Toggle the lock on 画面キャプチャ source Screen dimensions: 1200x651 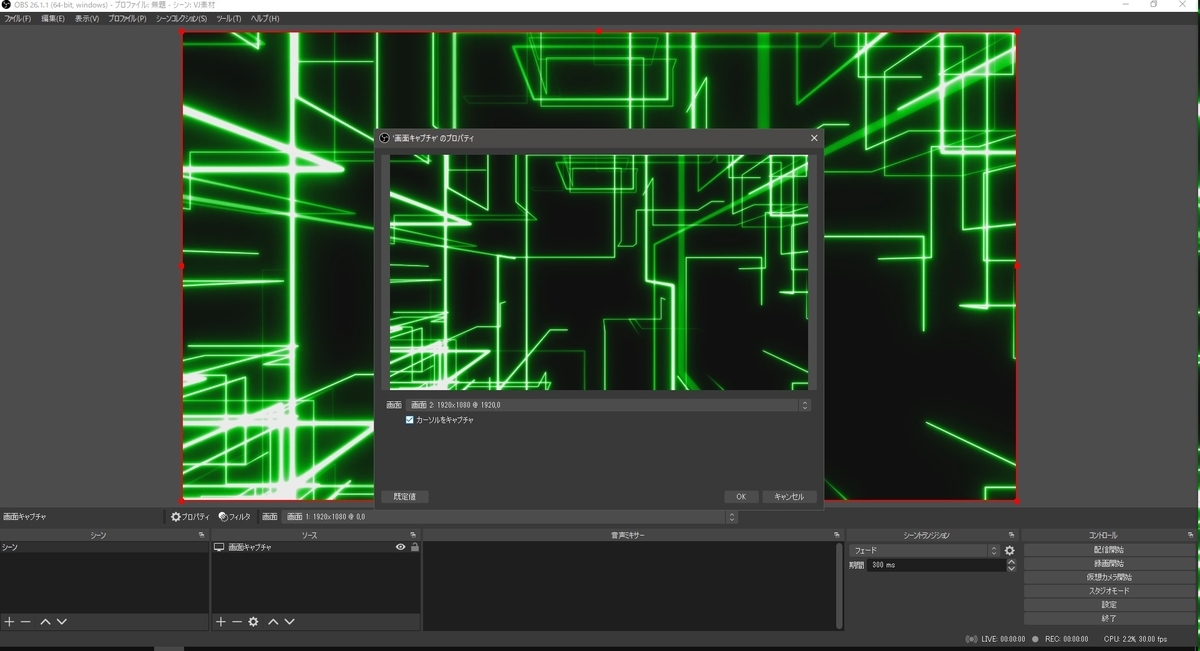415,548
